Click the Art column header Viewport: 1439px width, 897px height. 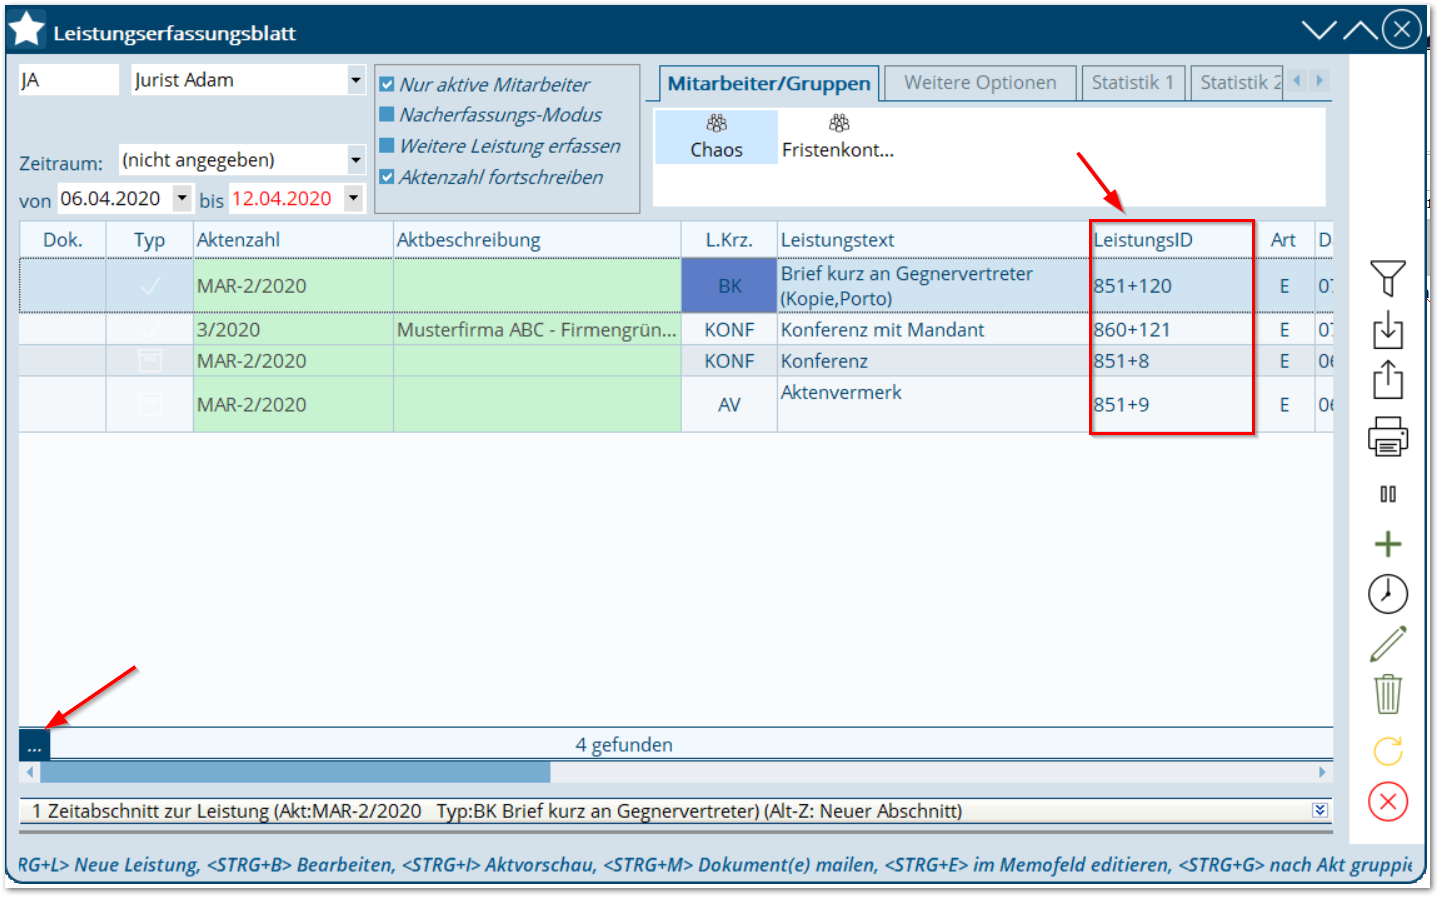[1283, 240]
